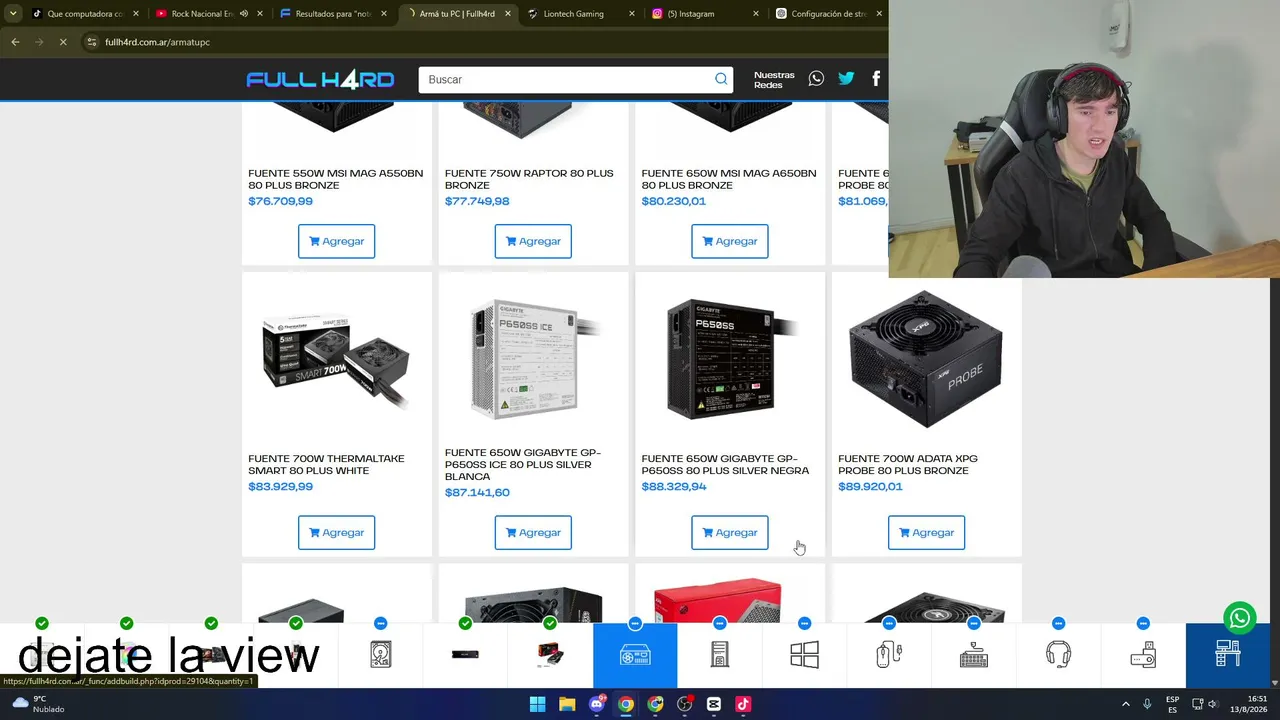Open Discord from the taskbar
Image resolution: width=1280 pixels, height=720 pixels.
[596, 704]
